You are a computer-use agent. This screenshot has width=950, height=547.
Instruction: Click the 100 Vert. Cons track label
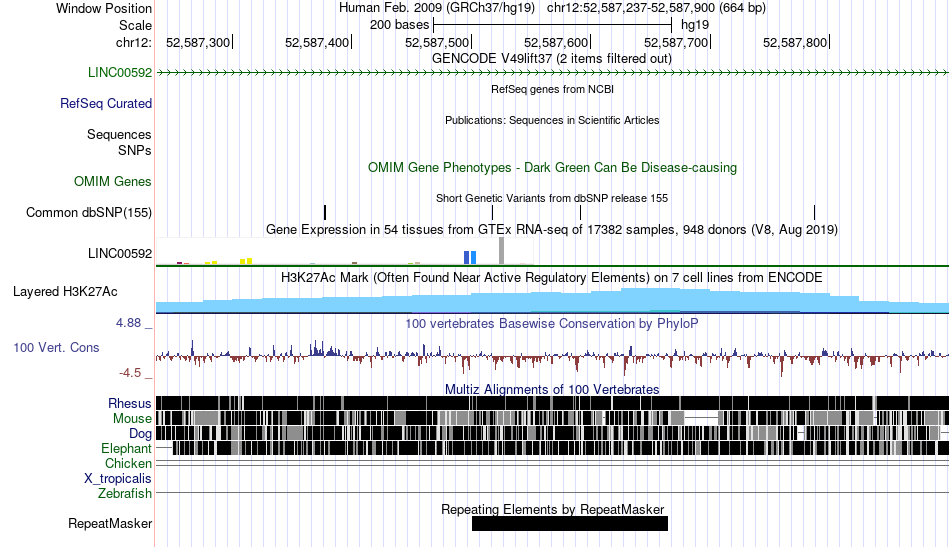click(56, 347)
